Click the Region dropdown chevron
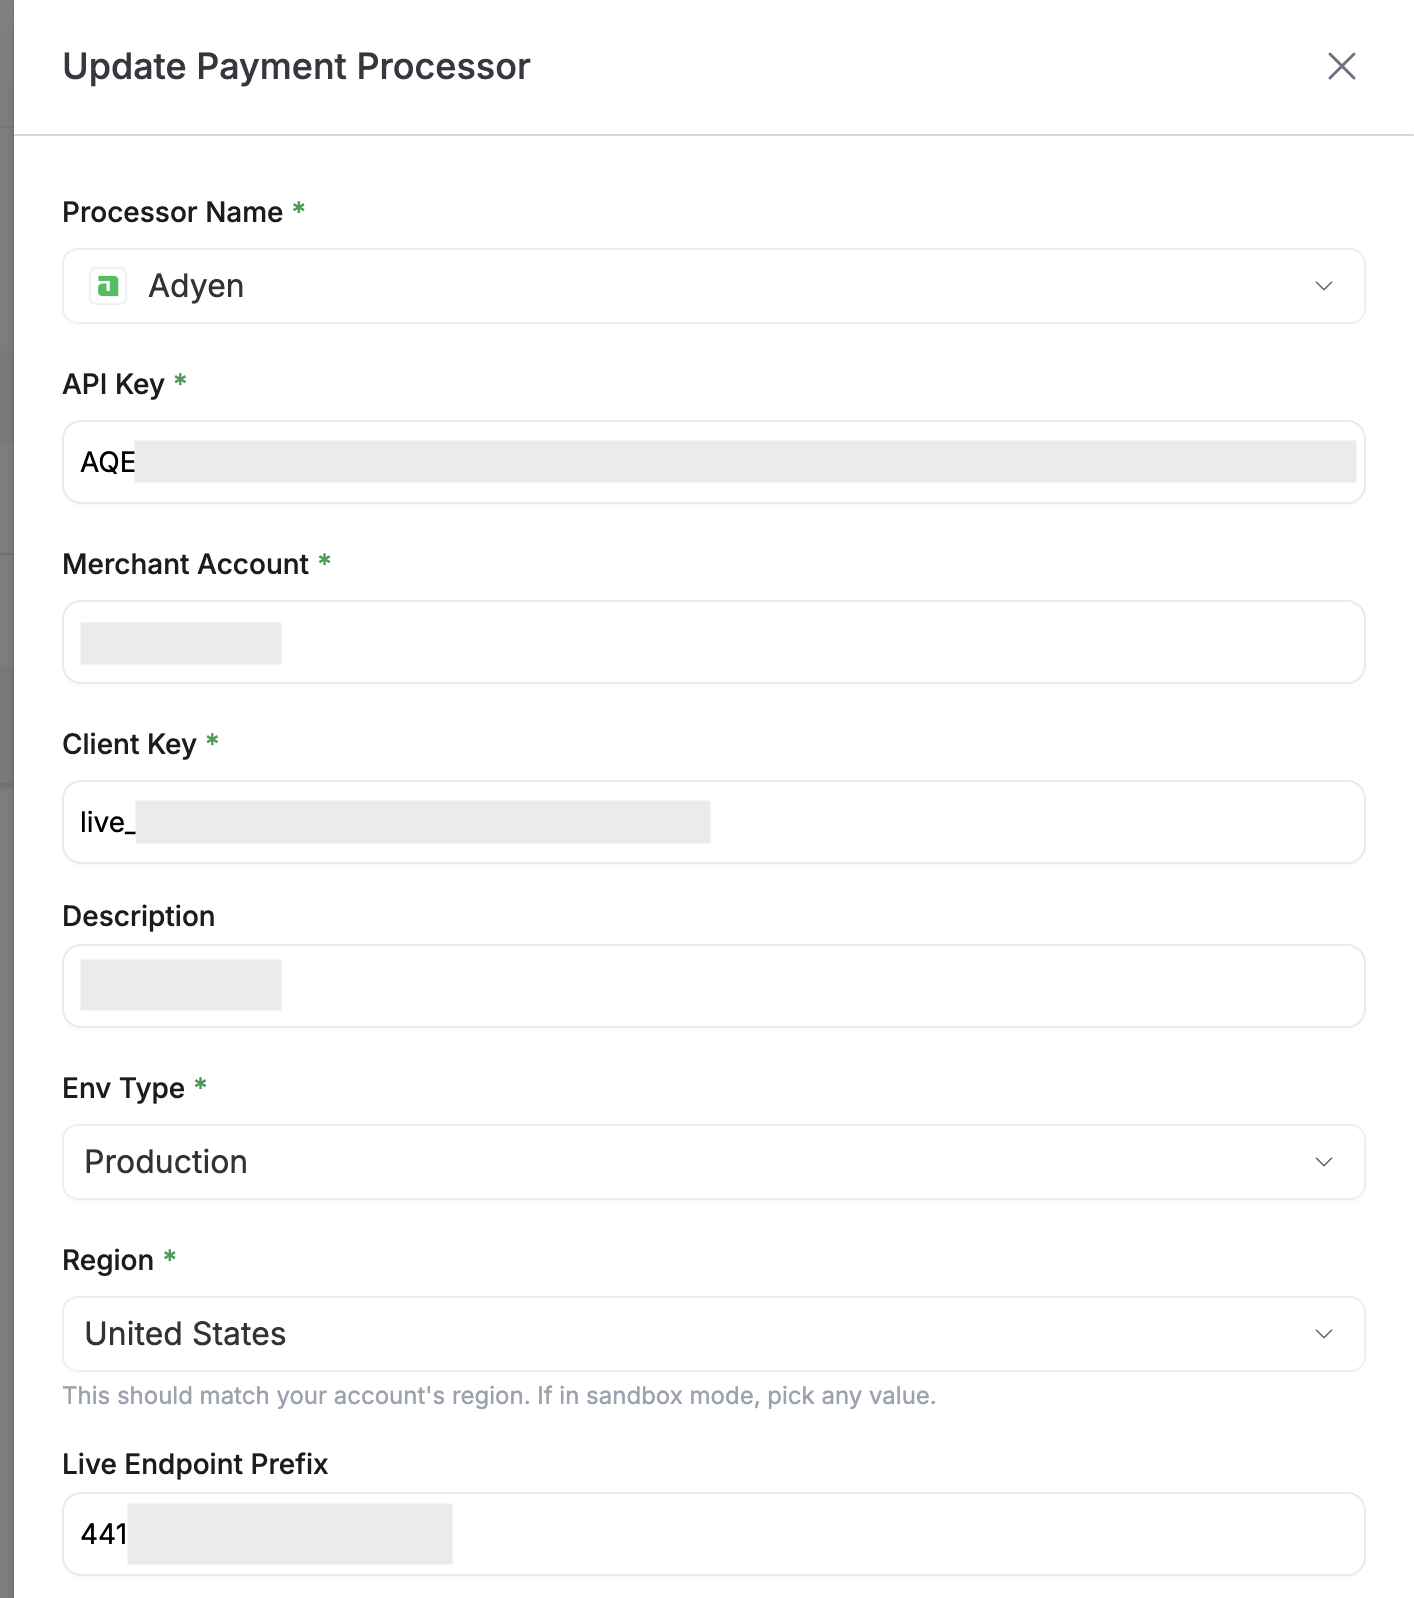The width and height of the screenshot is (1414, 1598). click(1324, 1334)
